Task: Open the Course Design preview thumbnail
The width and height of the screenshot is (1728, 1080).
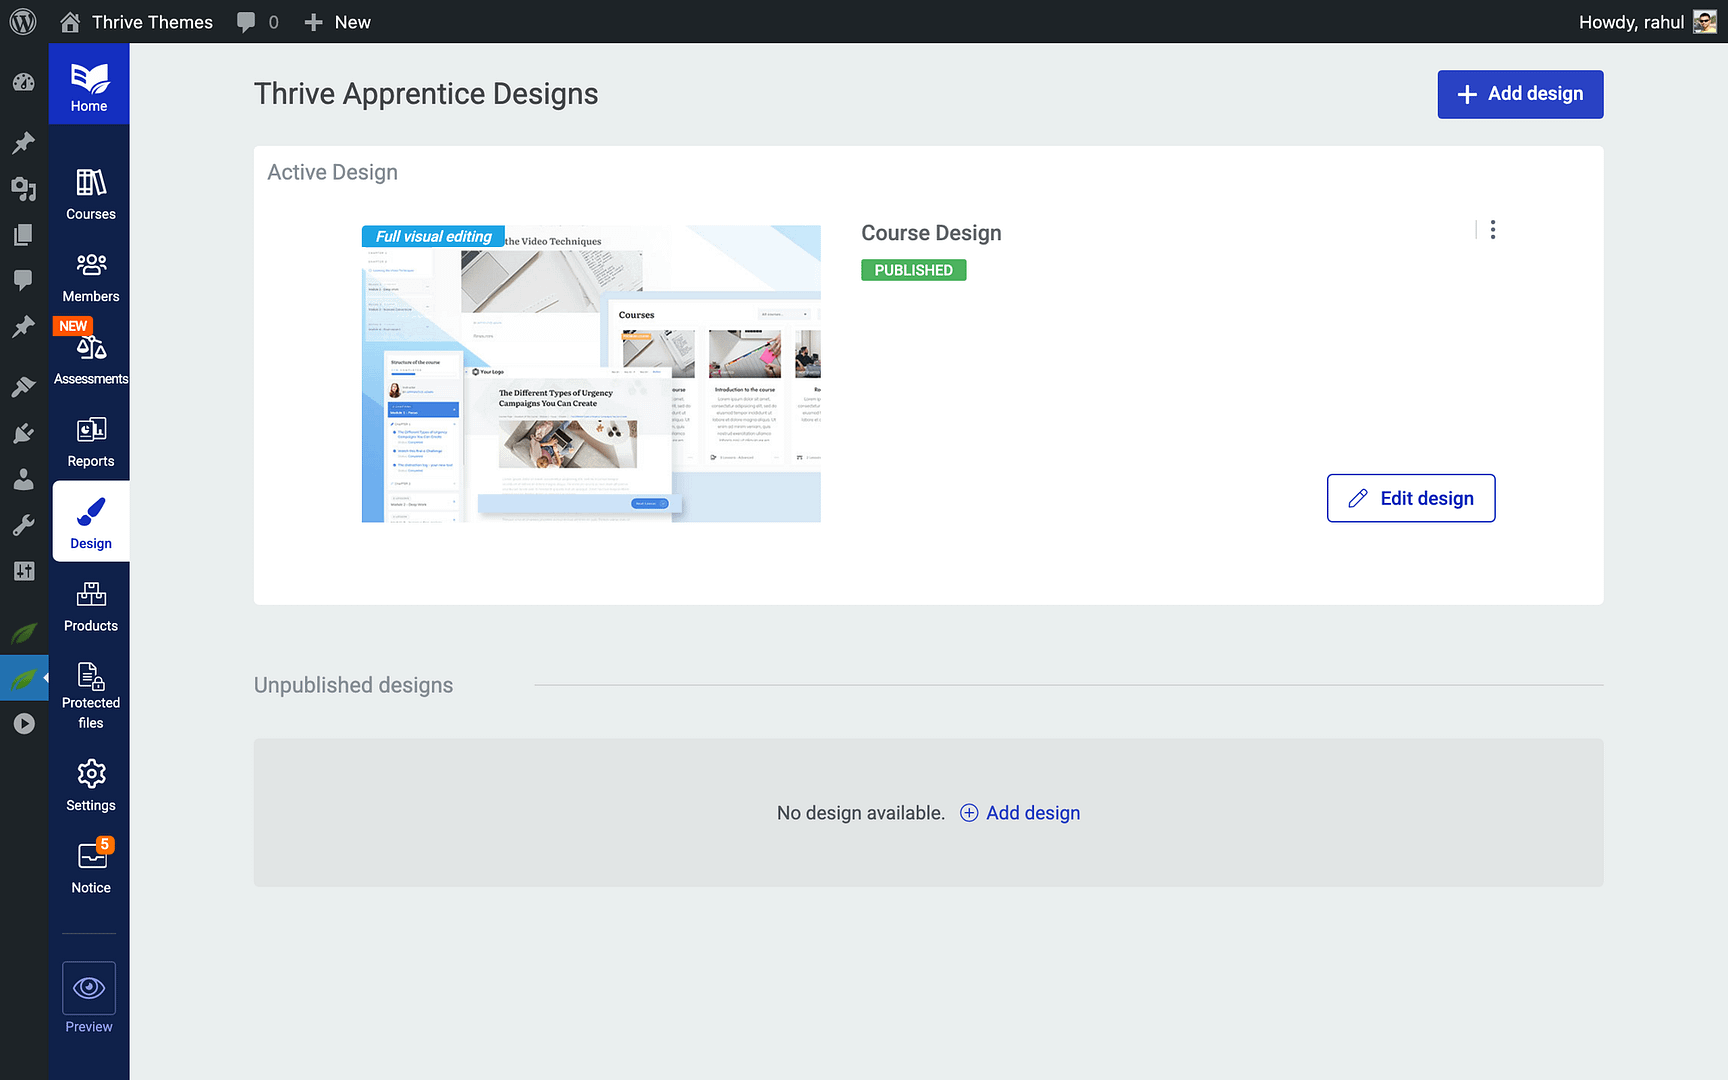Action: tap(590, 374)
